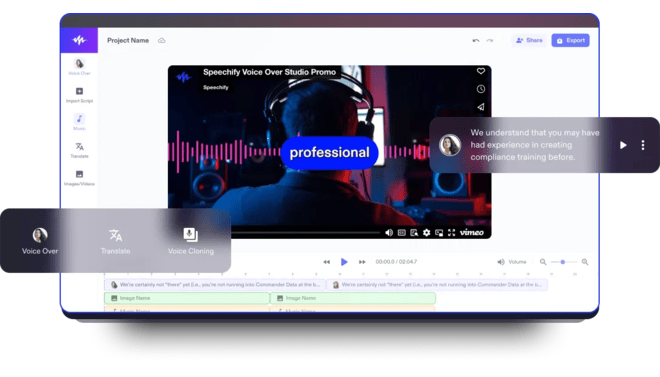This screenshot has width=660, height=377.
Task: Like the video with heart icon
Action: [x=481, y=71]
